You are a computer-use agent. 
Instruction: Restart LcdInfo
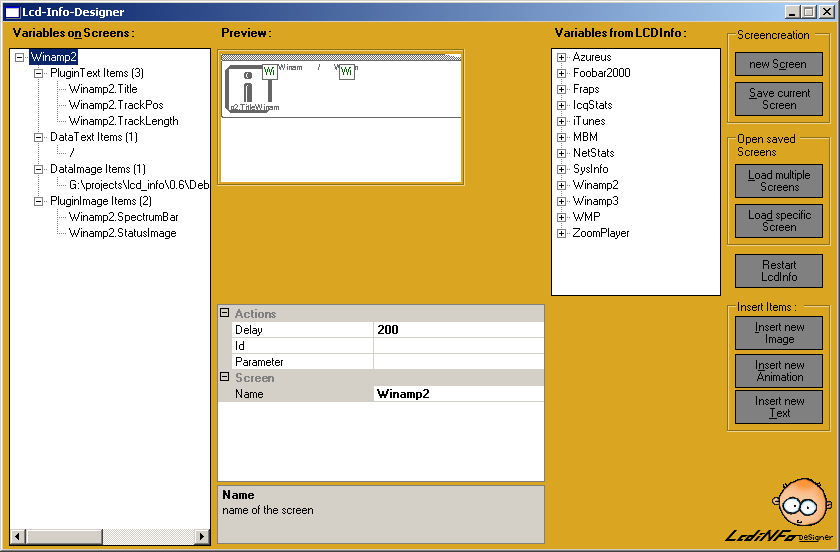click(x=778, y=271)
